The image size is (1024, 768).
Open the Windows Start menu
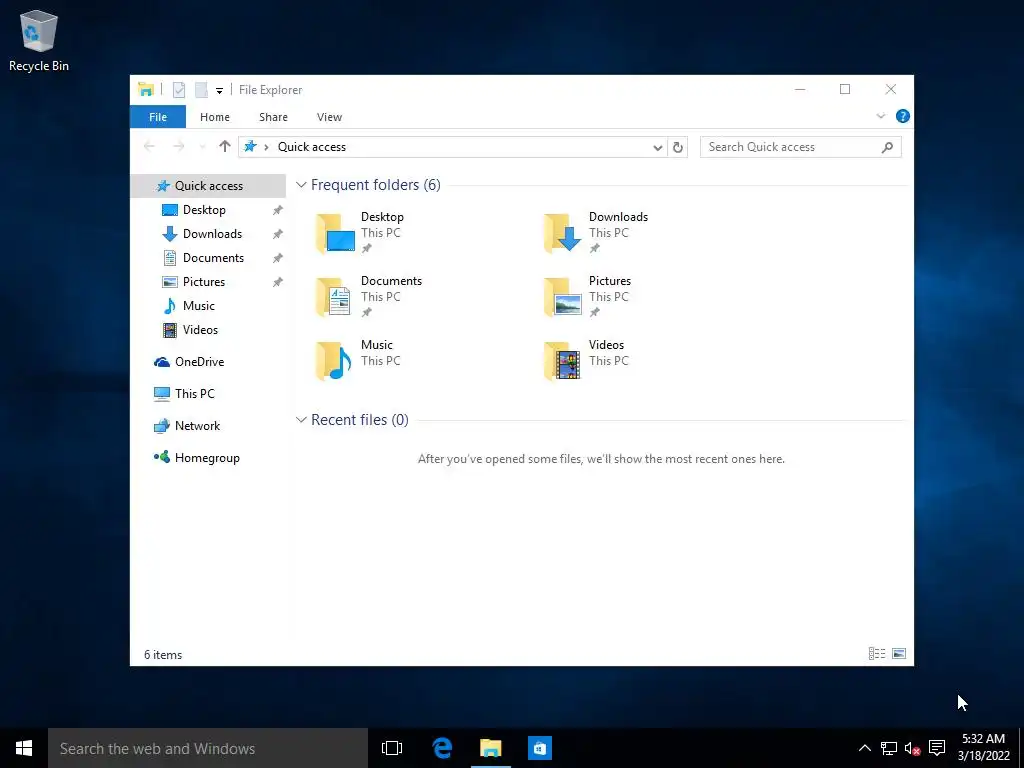point(24,748)
